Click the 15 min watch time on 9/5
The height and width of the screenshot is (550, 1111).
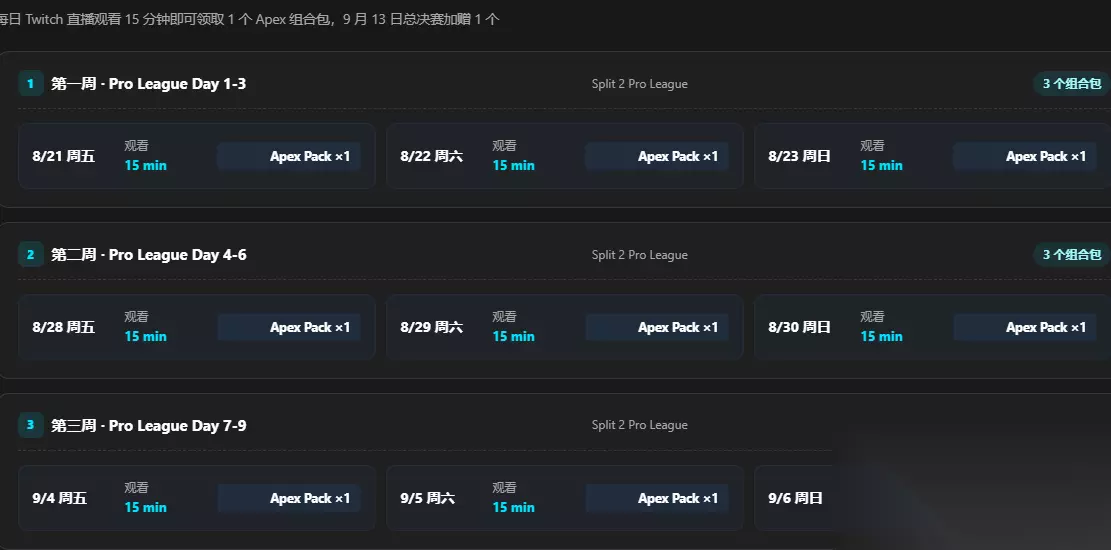tap(514, 507)
